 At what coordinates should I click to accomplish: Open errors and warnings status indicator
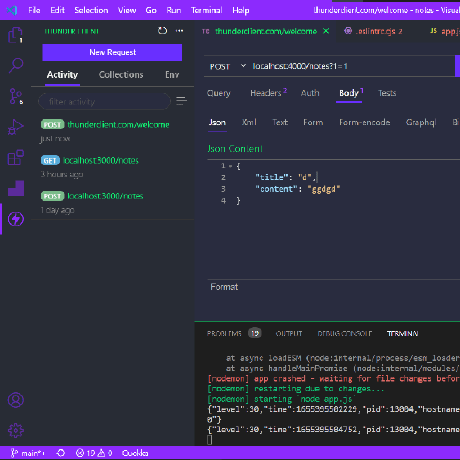[94, 453]
